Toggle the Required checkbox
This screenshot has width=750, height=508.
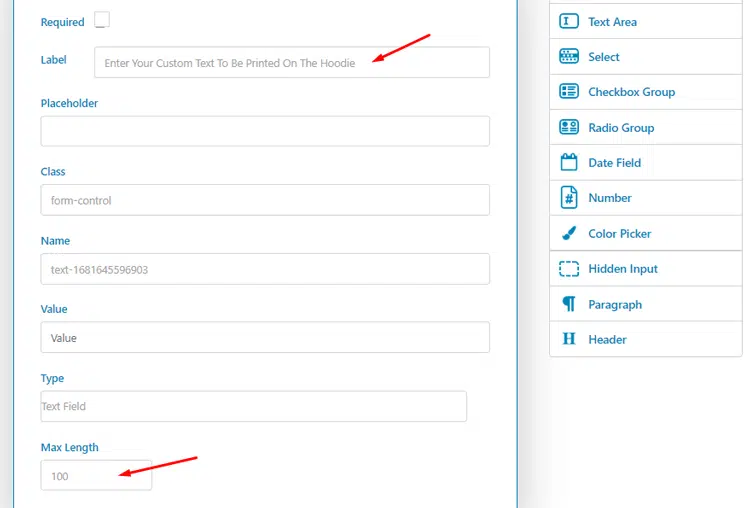102,20
